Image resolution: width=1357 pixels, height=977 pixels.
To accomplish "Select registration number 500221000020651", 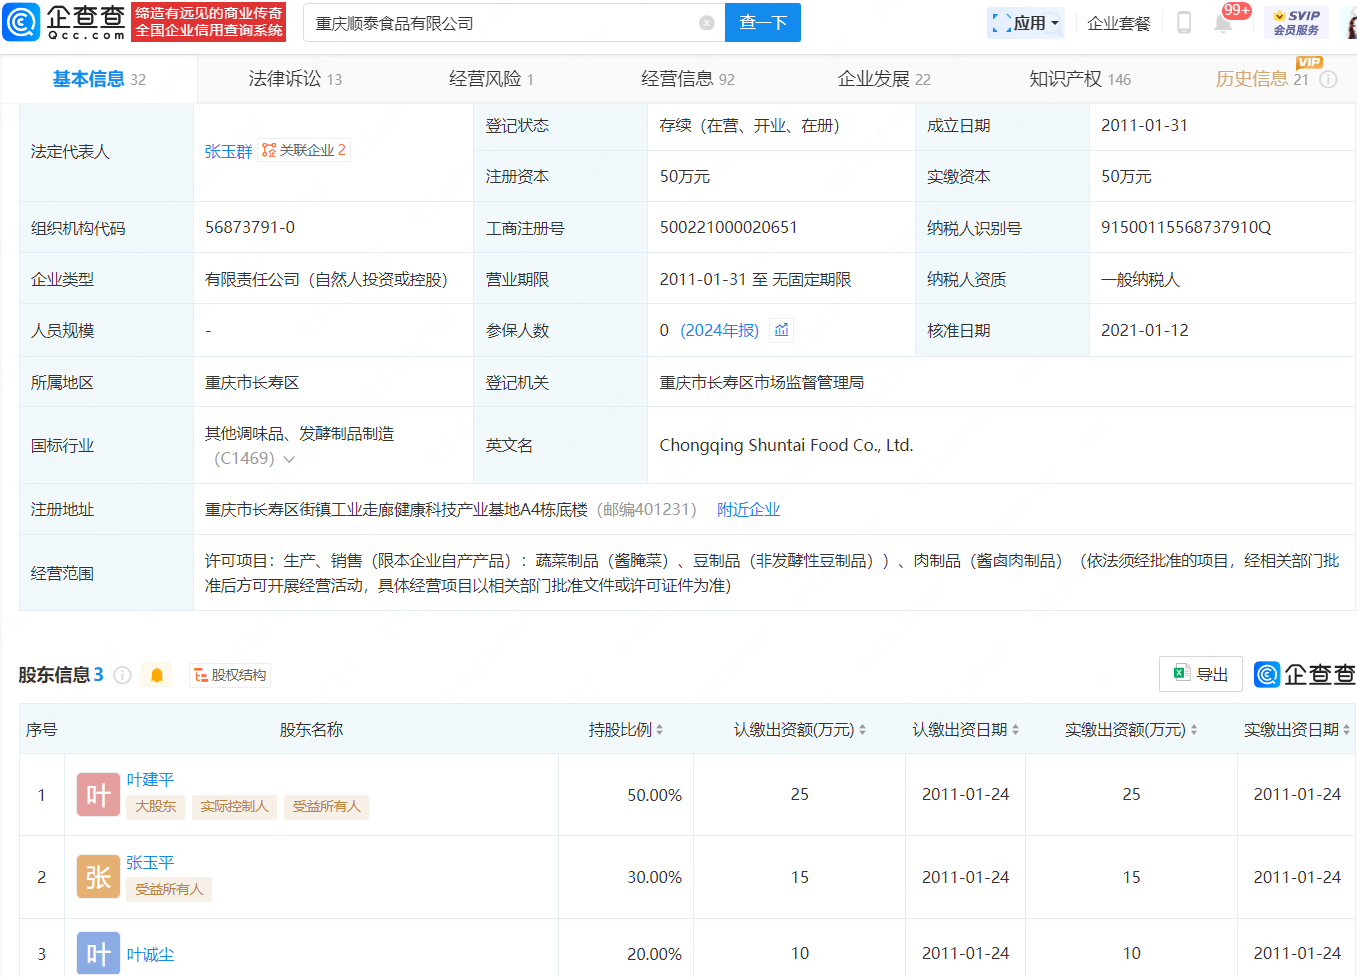I will coord(729,227).
